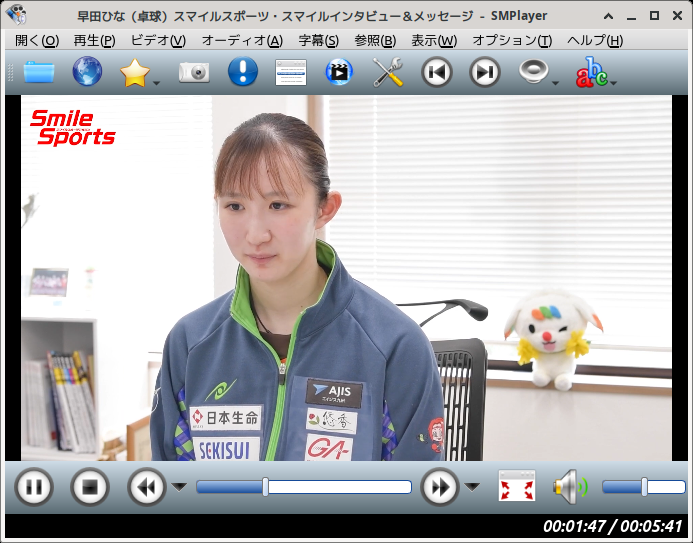Expand the Favorites star dropdown arrow
The width and height of the screenshot is (693, 543).
(x=156, y=83)
